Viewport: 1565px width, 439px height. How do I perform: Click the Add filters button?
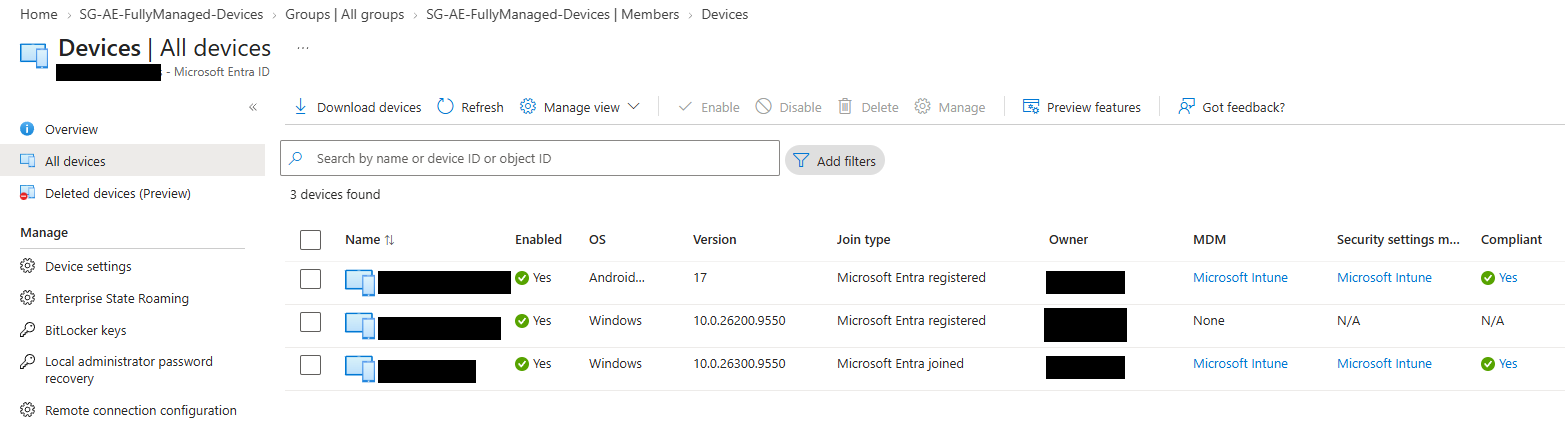(834, 161)
